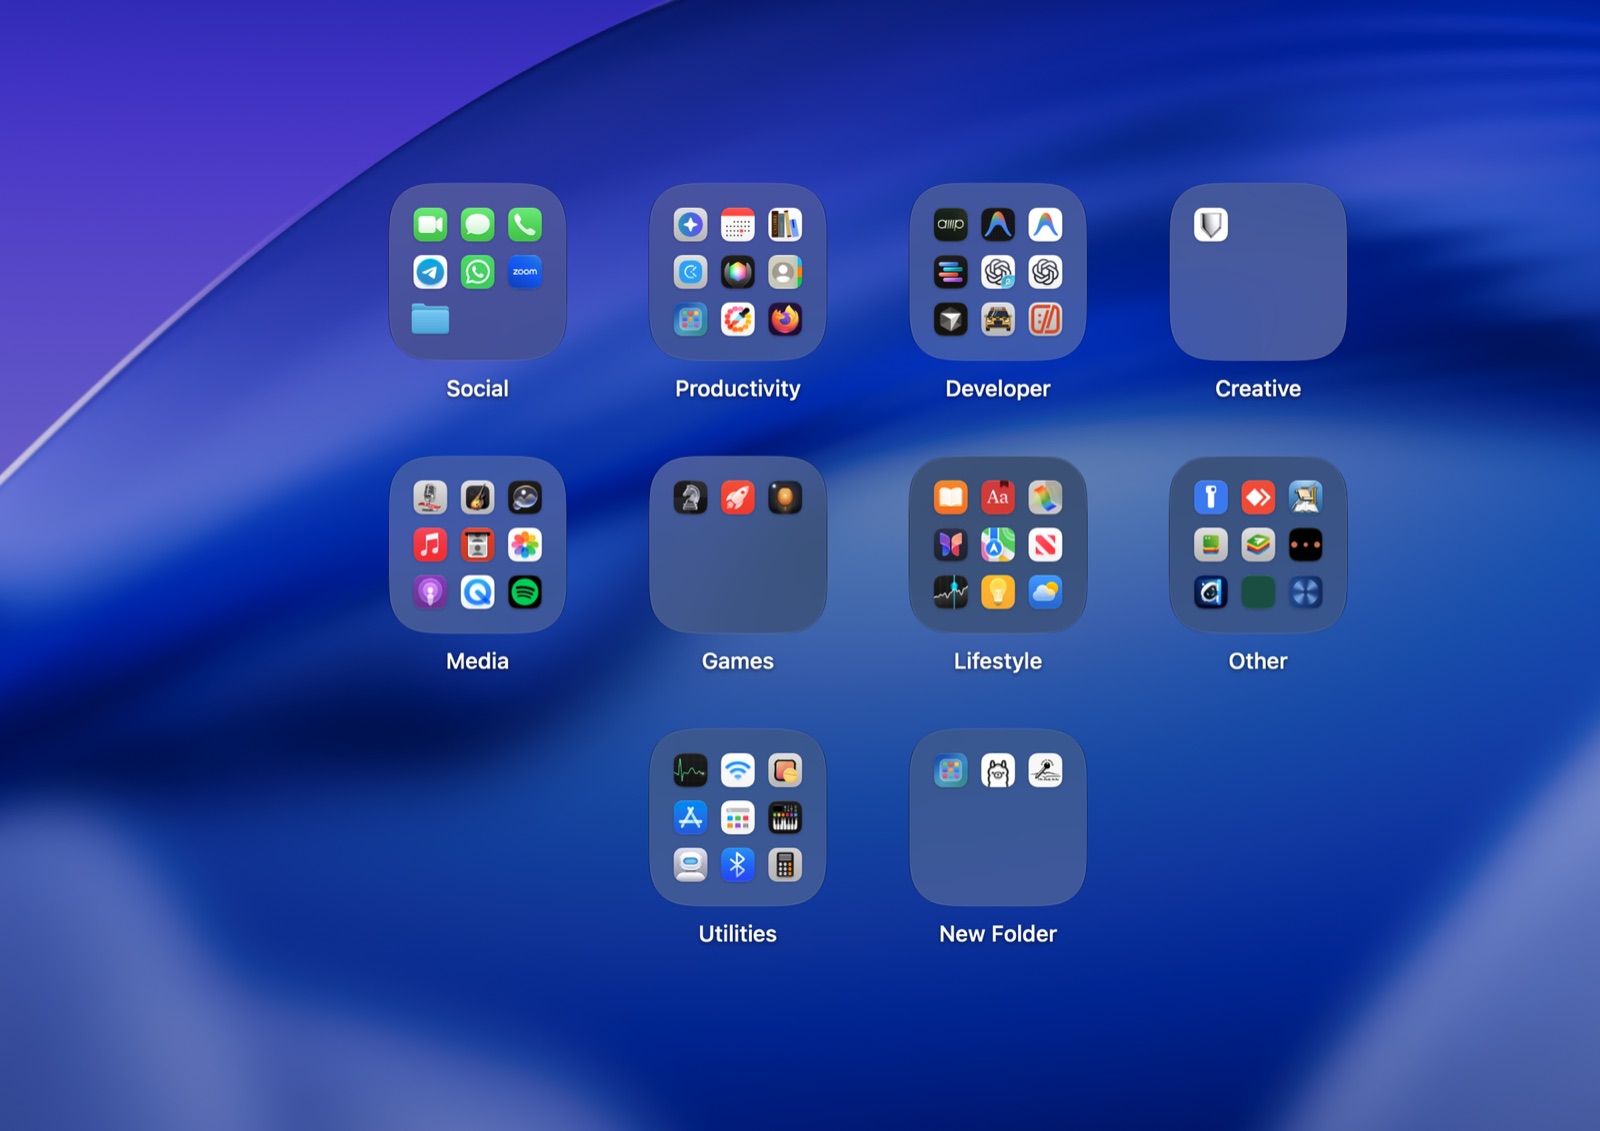
Task: Open the Social folder label
Action: click(477, 389)
